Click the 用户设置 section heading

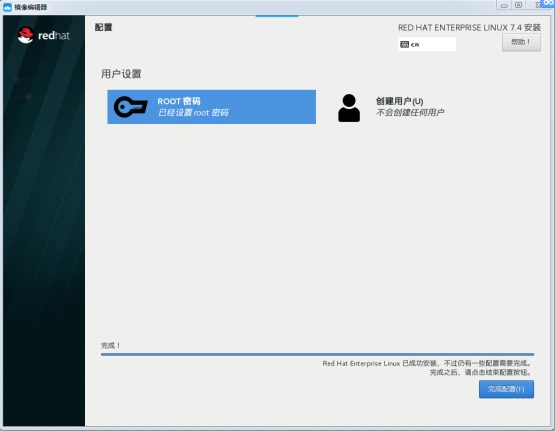[x=121, y=74]
